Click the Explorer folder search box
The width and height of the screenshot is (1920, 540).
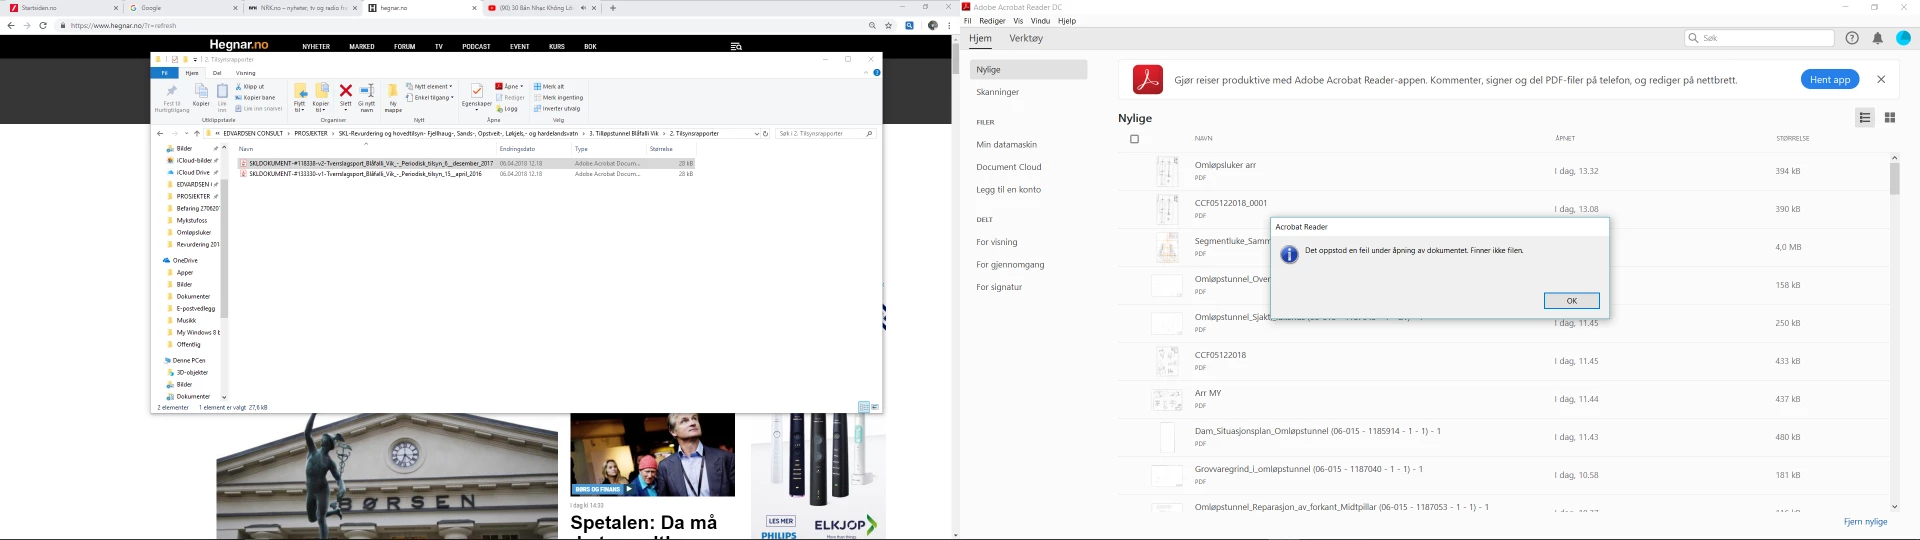(825, 134)
